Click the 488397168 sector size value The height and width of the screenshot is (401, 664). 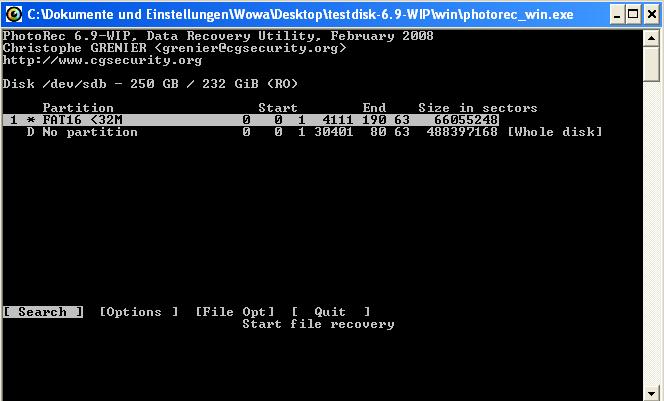462,132
